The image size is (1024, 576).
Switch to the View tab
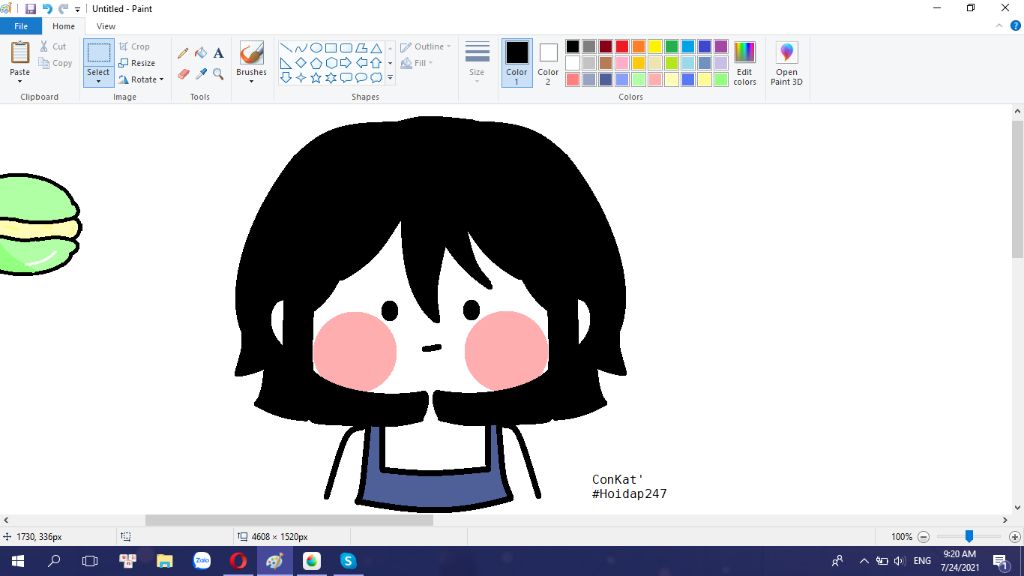point(106,26)
